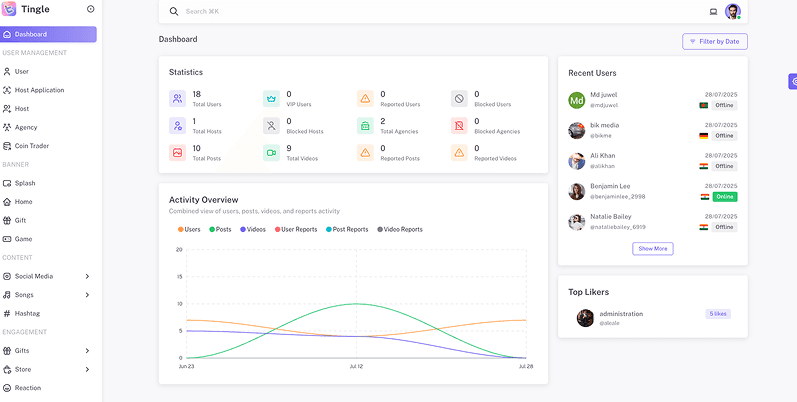Toggle the Video Reports legend item

(x=400, y=230)
